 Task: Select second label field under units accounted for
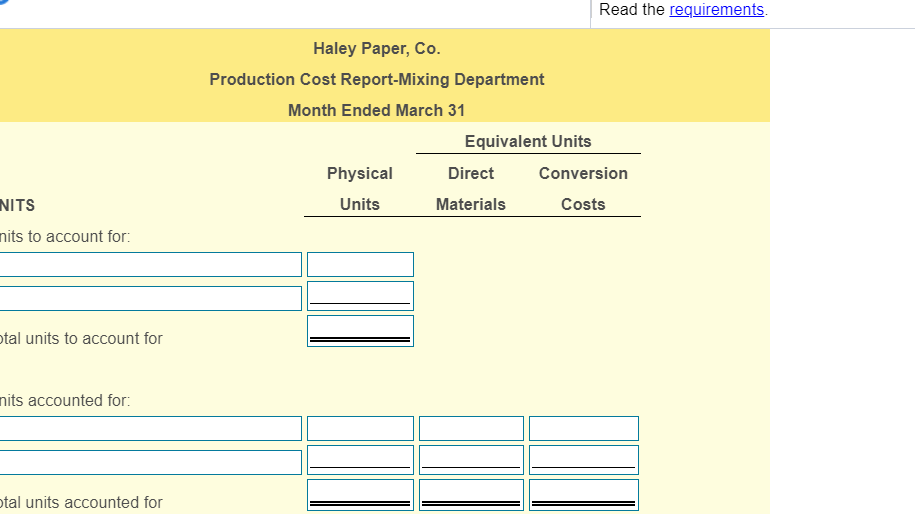pyautogui.click(x=151, y=463)
